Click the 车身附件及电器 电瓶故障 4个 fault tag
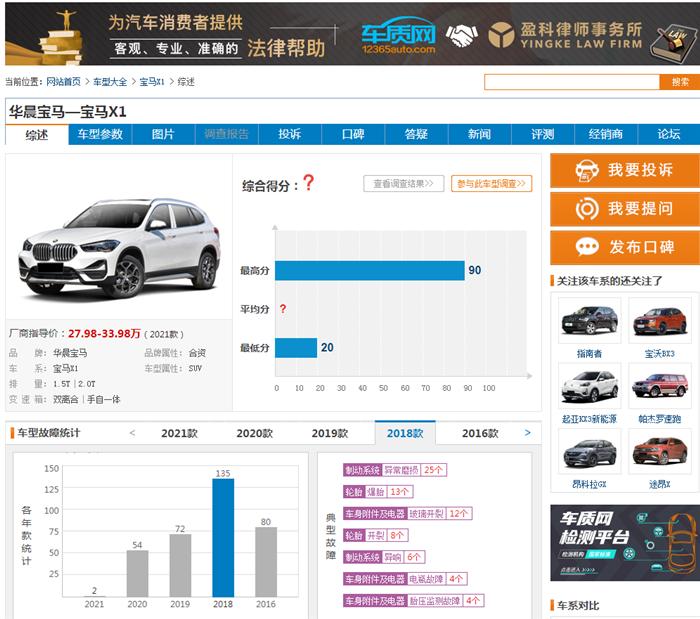700x619 pixels. click(x=405, y=579)
